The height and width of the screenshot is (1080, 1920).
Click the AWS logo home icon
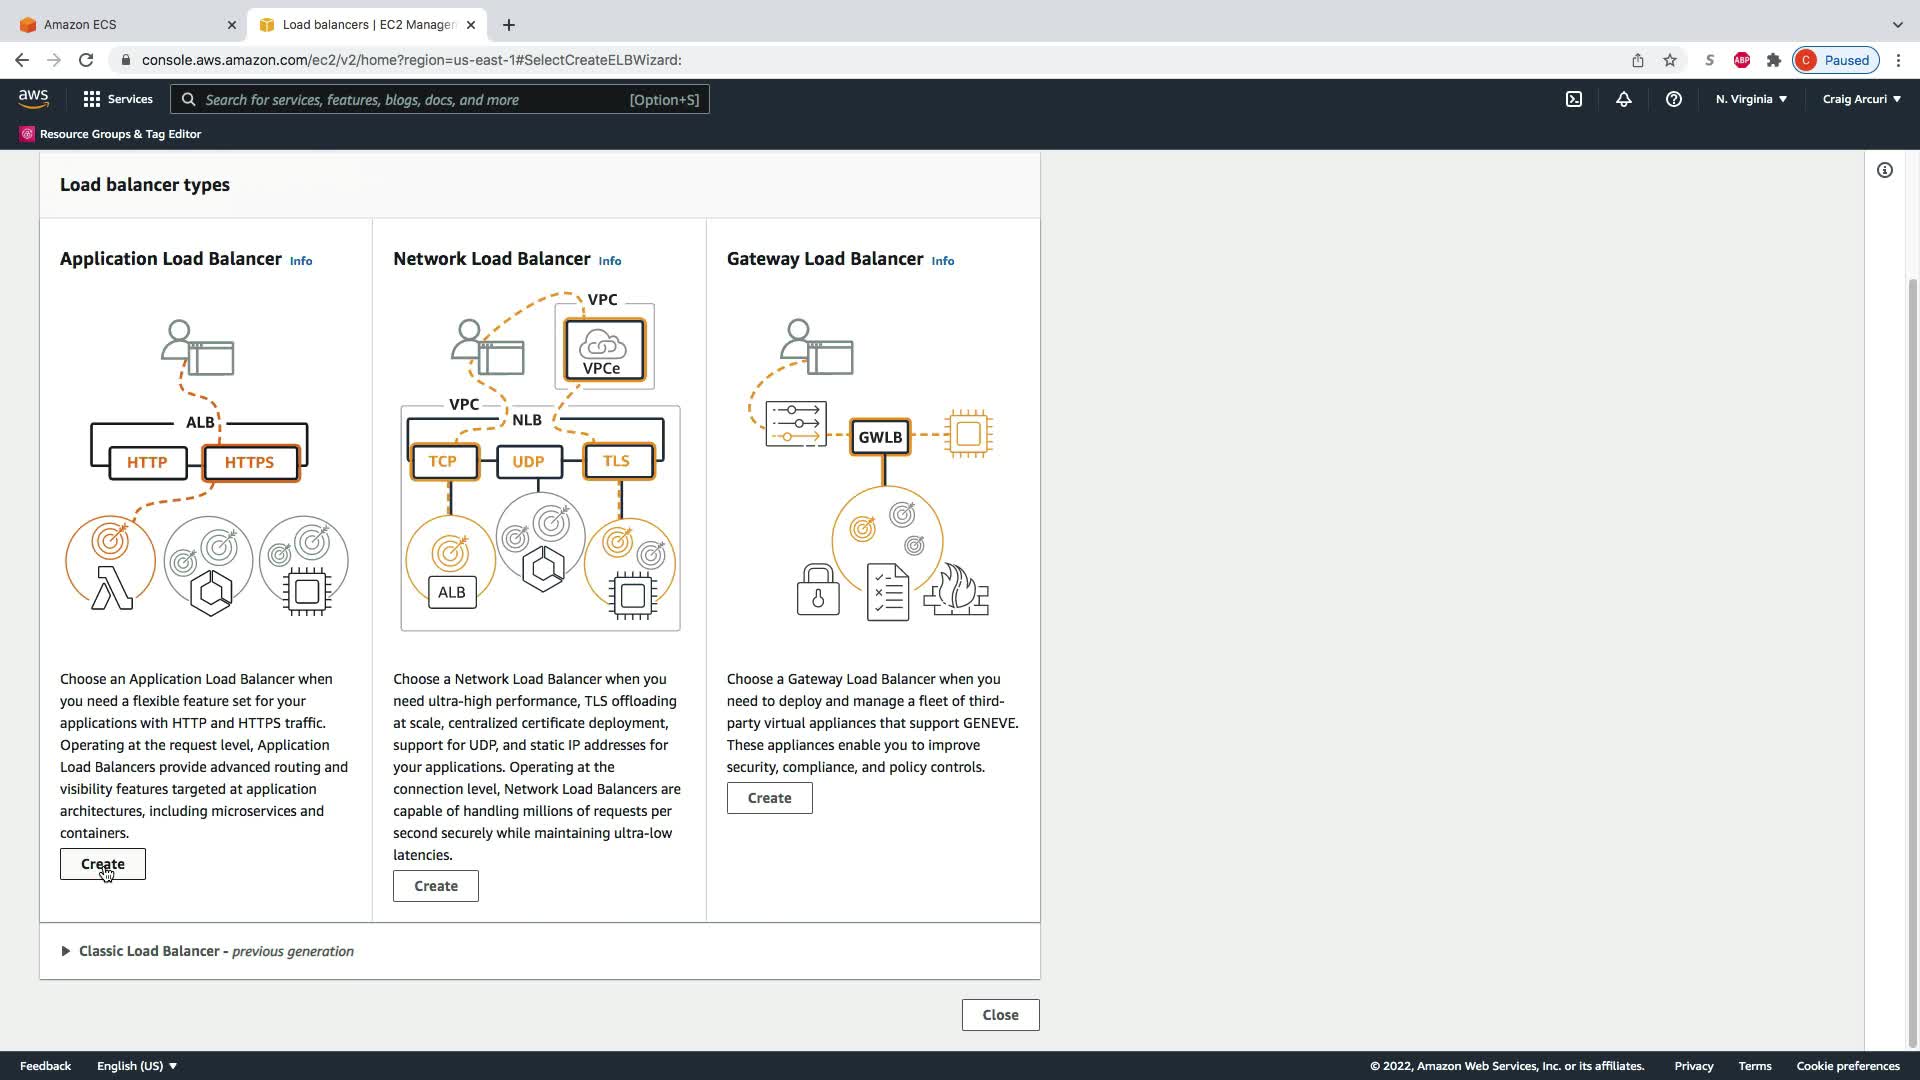click(x=33, y=98)
